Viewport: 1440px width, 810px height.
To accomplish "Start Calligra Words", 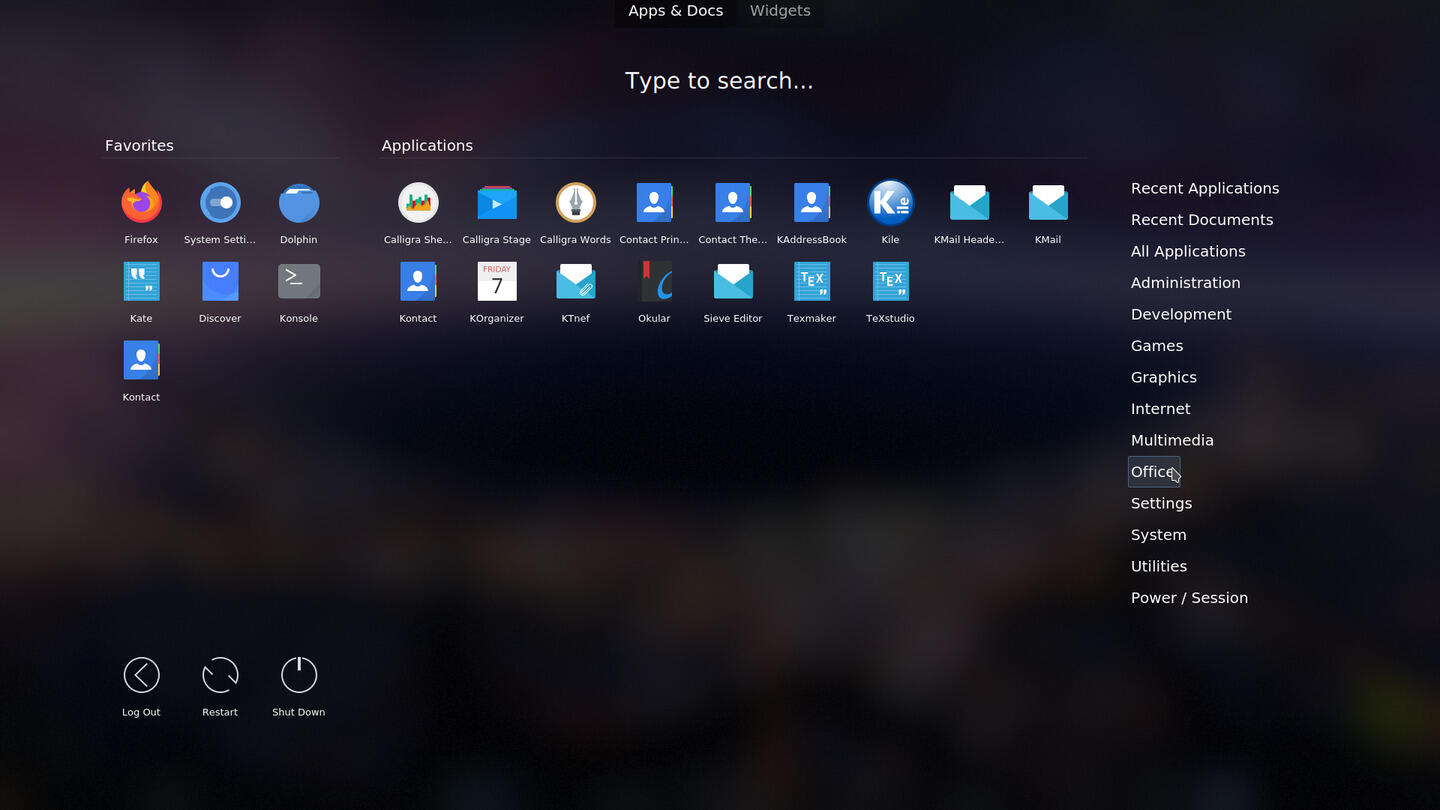I will 576,212.
